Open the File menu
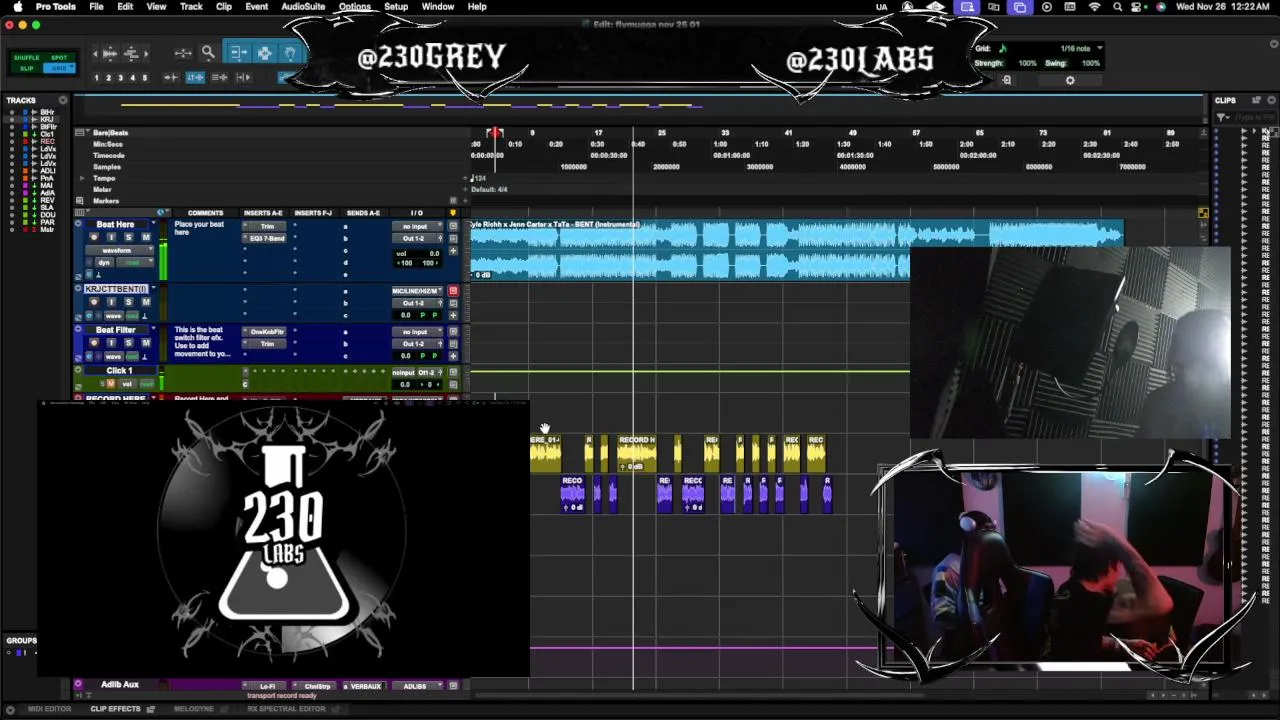Viewport: 1280px width, 720px height. [x=96, y=7]
